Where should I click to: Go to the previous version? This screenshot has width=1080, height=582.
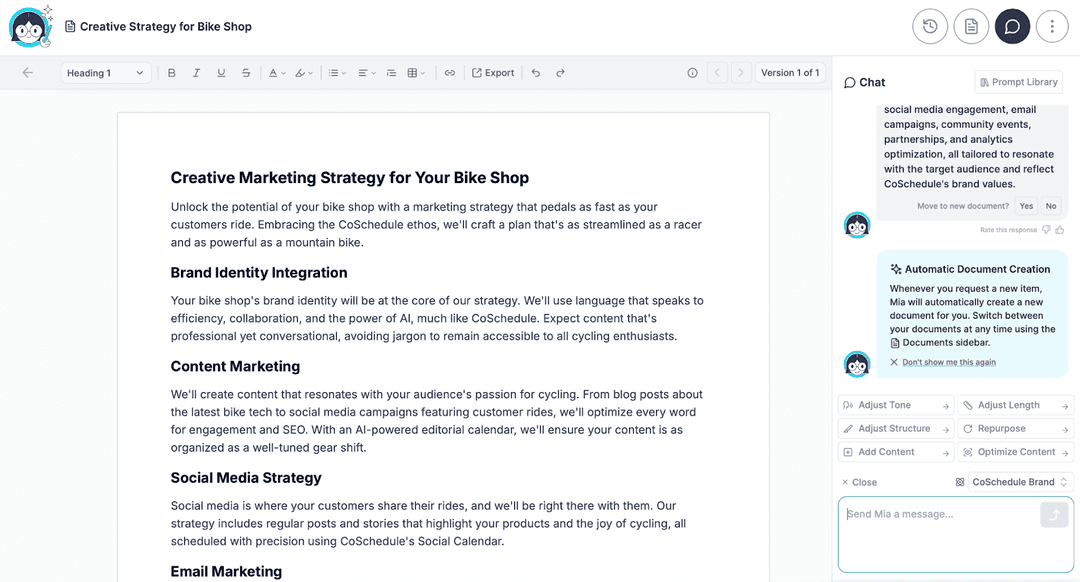click(717, 72)
